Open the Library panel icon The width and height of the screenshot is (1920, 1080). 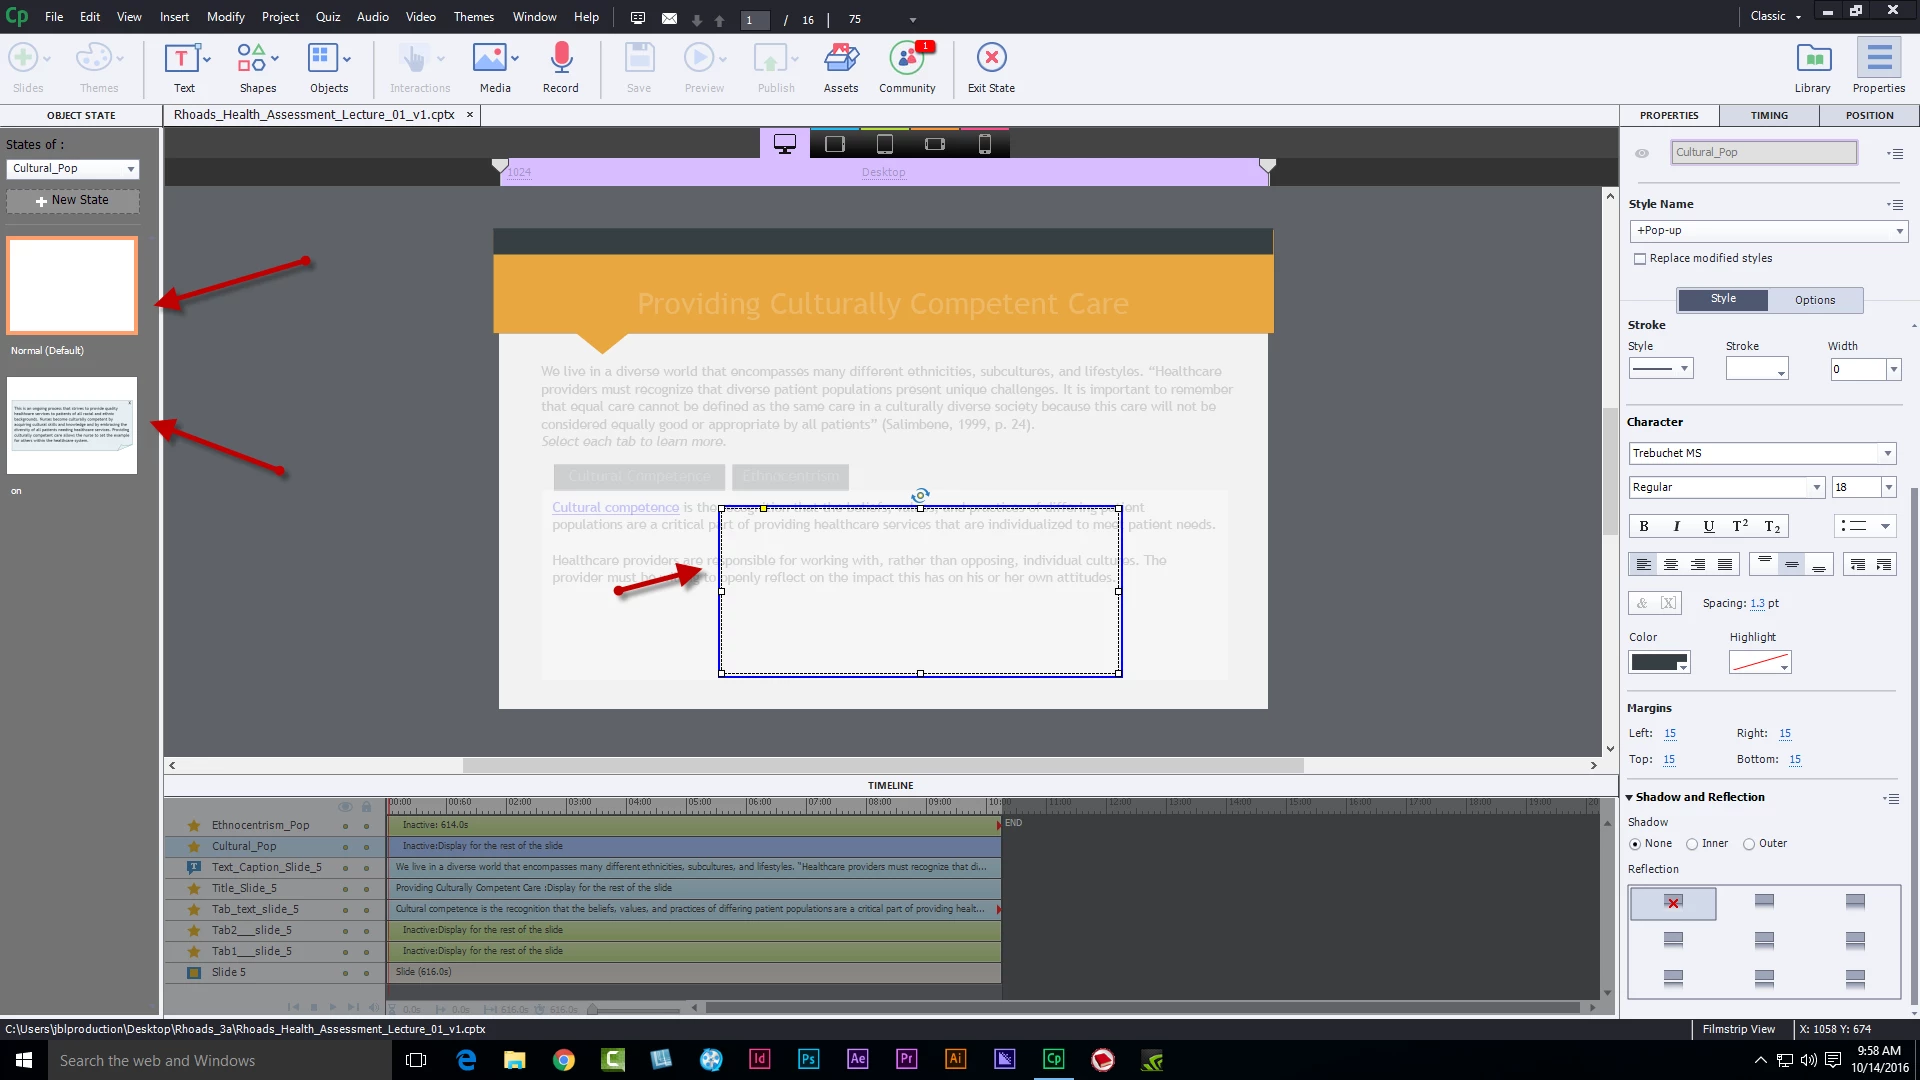[1812, 58]
